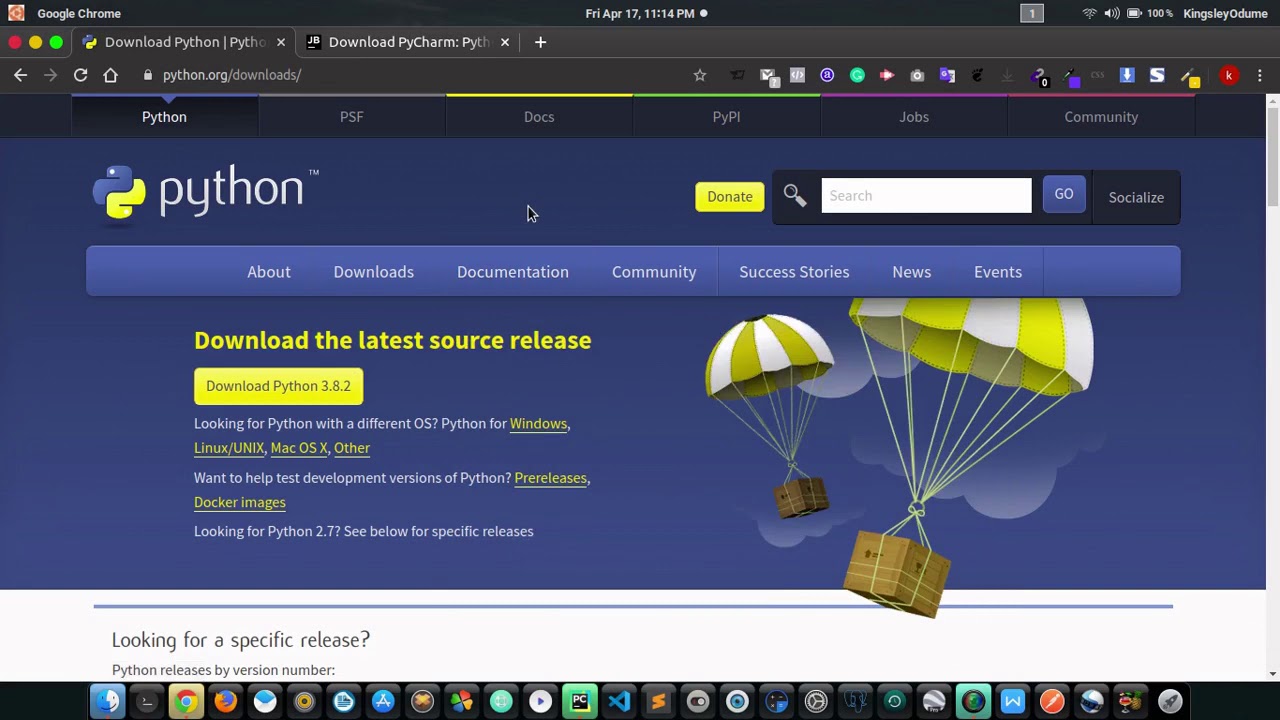Launch Finder from the dock
Screen dimensions: 1280x720
pos(107,701)
